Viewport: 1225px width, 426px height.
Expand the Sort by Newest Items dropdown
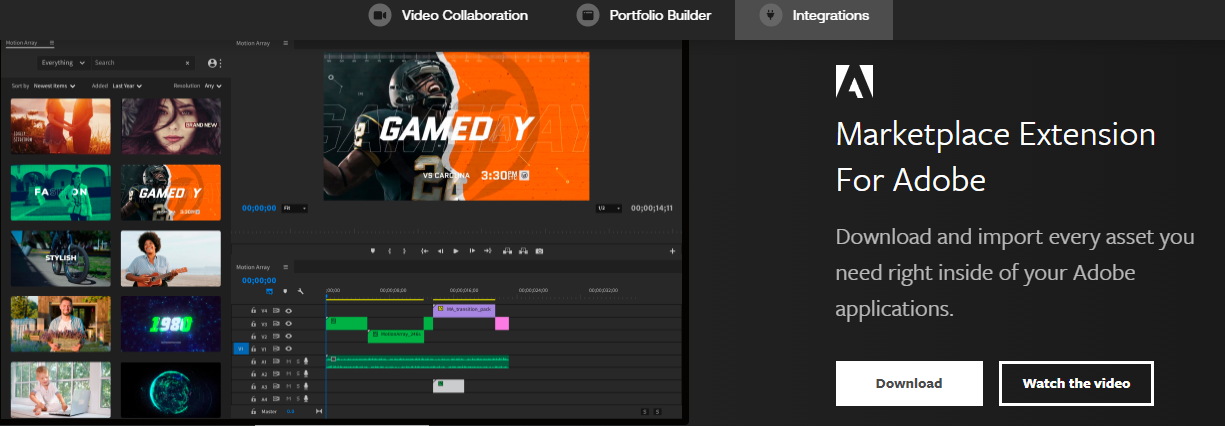(54, 86)
